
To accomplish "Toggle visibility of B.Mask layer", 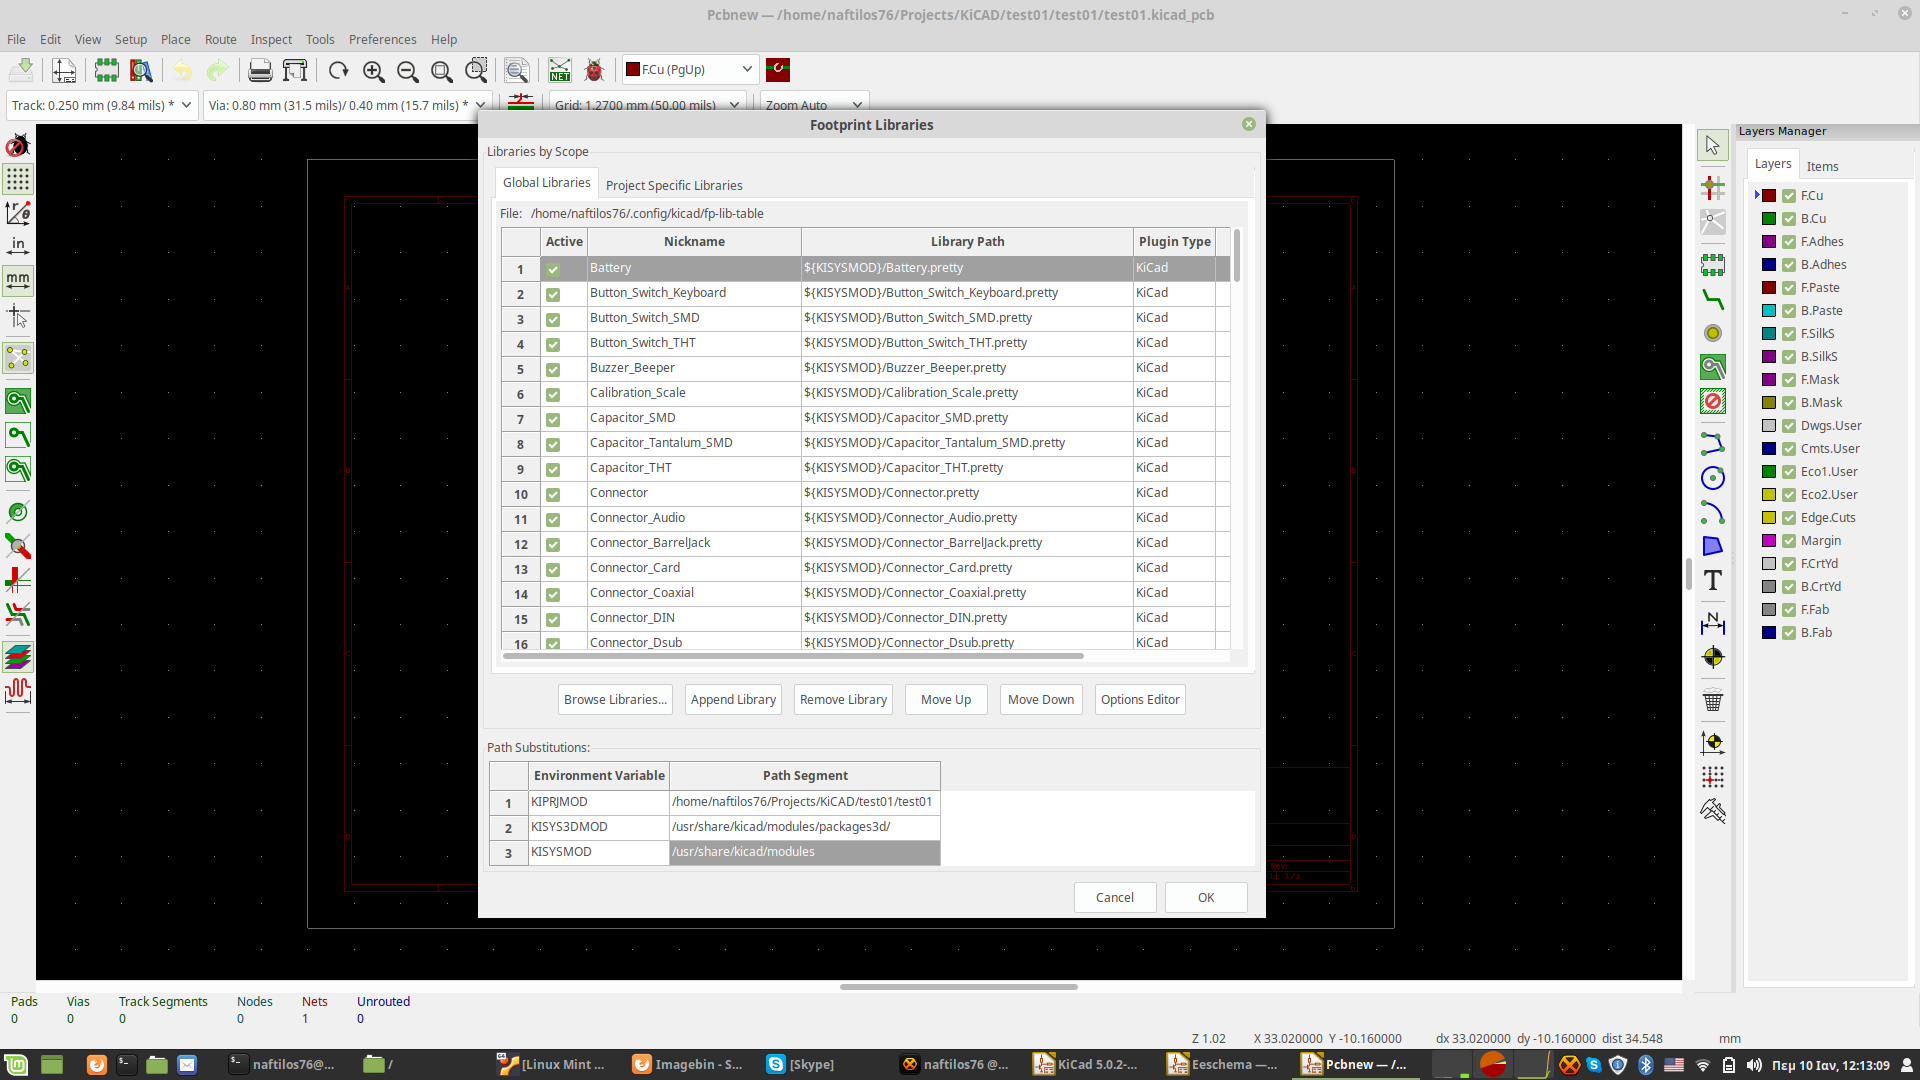I will tap(1789, 403).
